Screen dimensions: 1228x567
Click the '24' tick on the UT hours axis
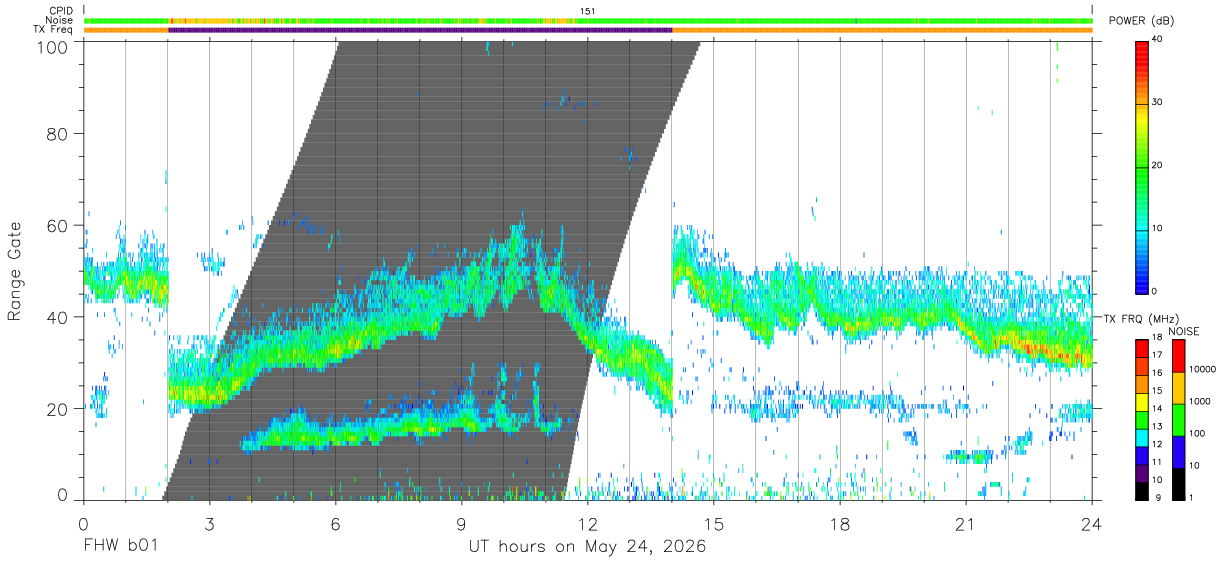[1091, 522]
